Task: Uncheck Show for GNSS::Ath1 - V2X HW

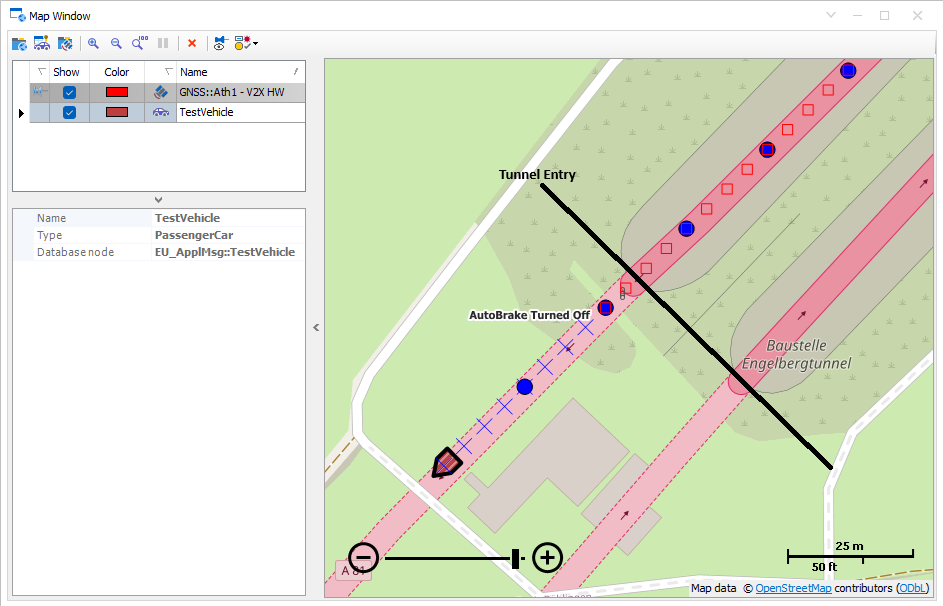Action: tap(69, 93)
